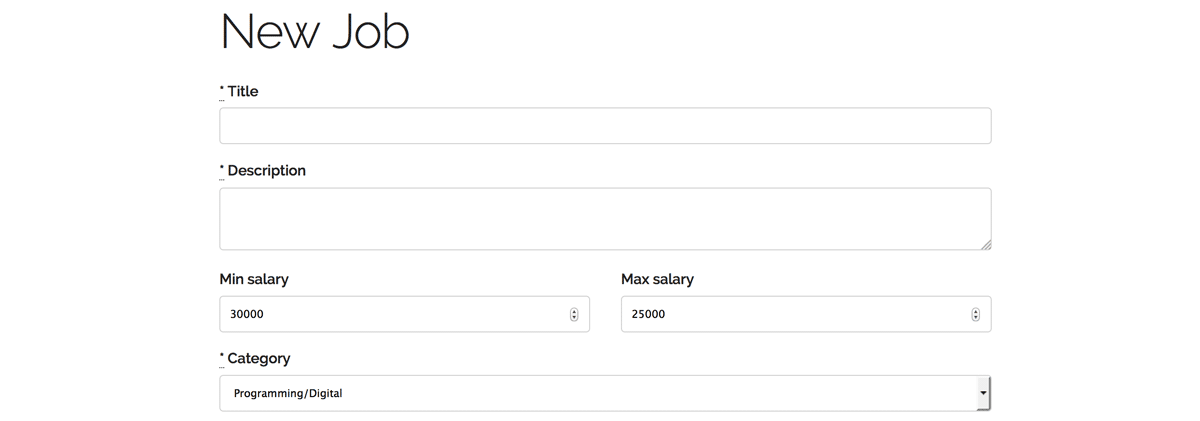
Task: Decrease Min salary using the down arrow
Action: point(574,318)
